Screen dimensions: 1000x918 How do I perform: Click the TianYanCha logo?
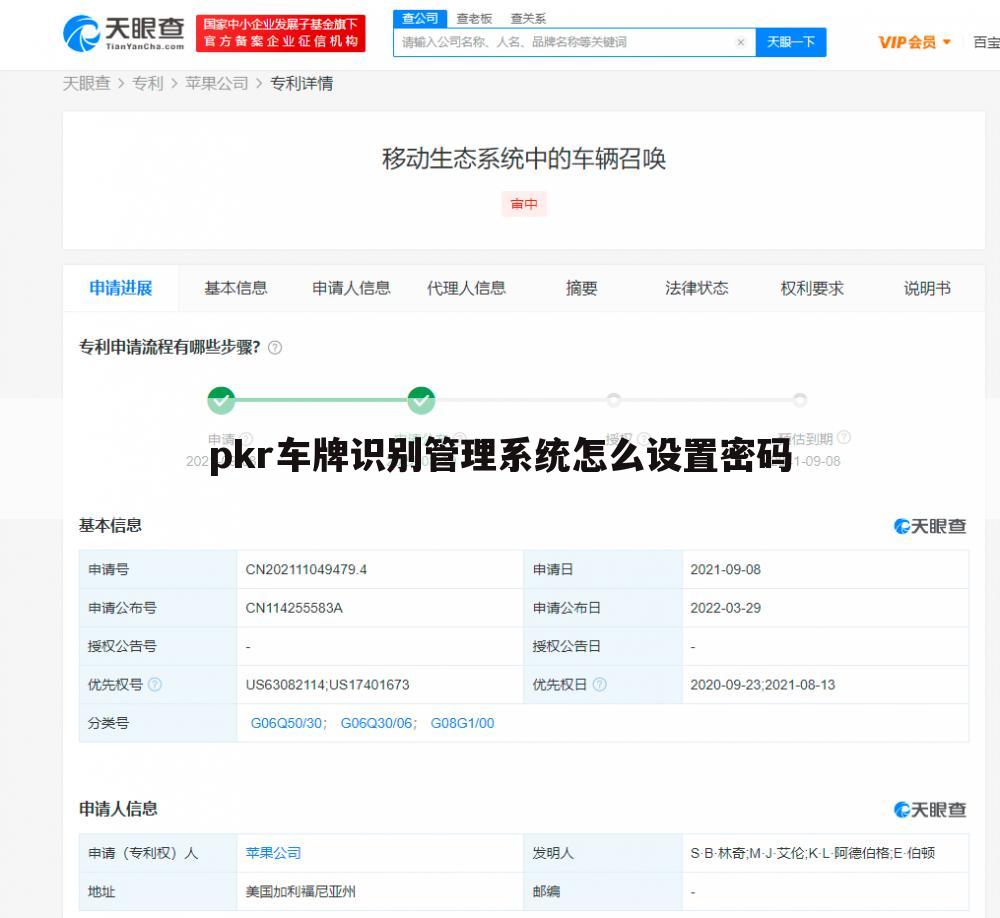click(x=124, y=33)
